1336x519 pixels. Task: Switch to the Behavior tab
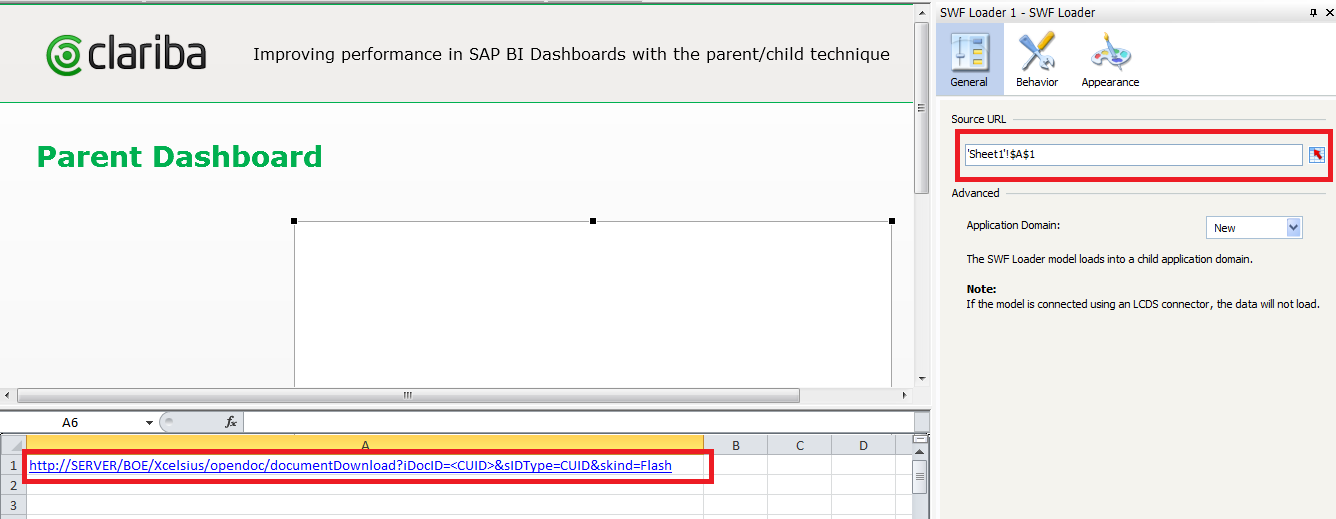tap(1037, 60)
